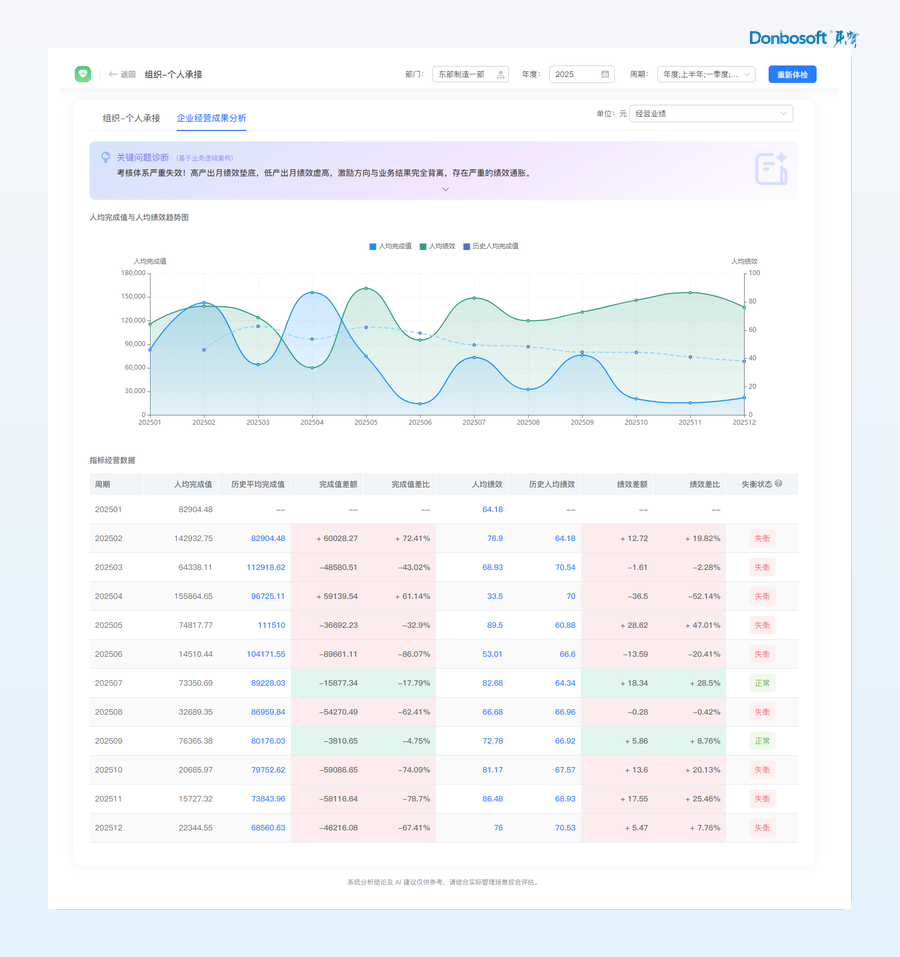Click the 绩效差比 column header

click(x=705, y=484)
